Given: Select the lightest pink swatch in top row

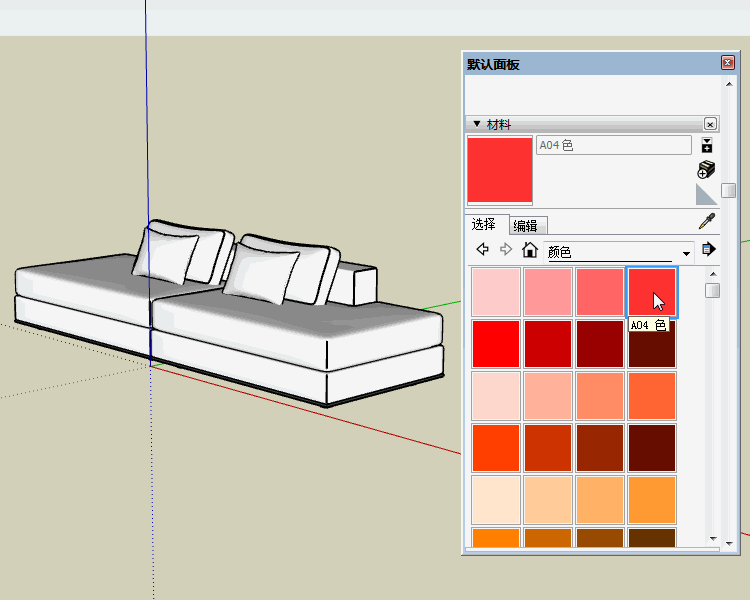Looking at the screenshot, I should click(496, 292).
